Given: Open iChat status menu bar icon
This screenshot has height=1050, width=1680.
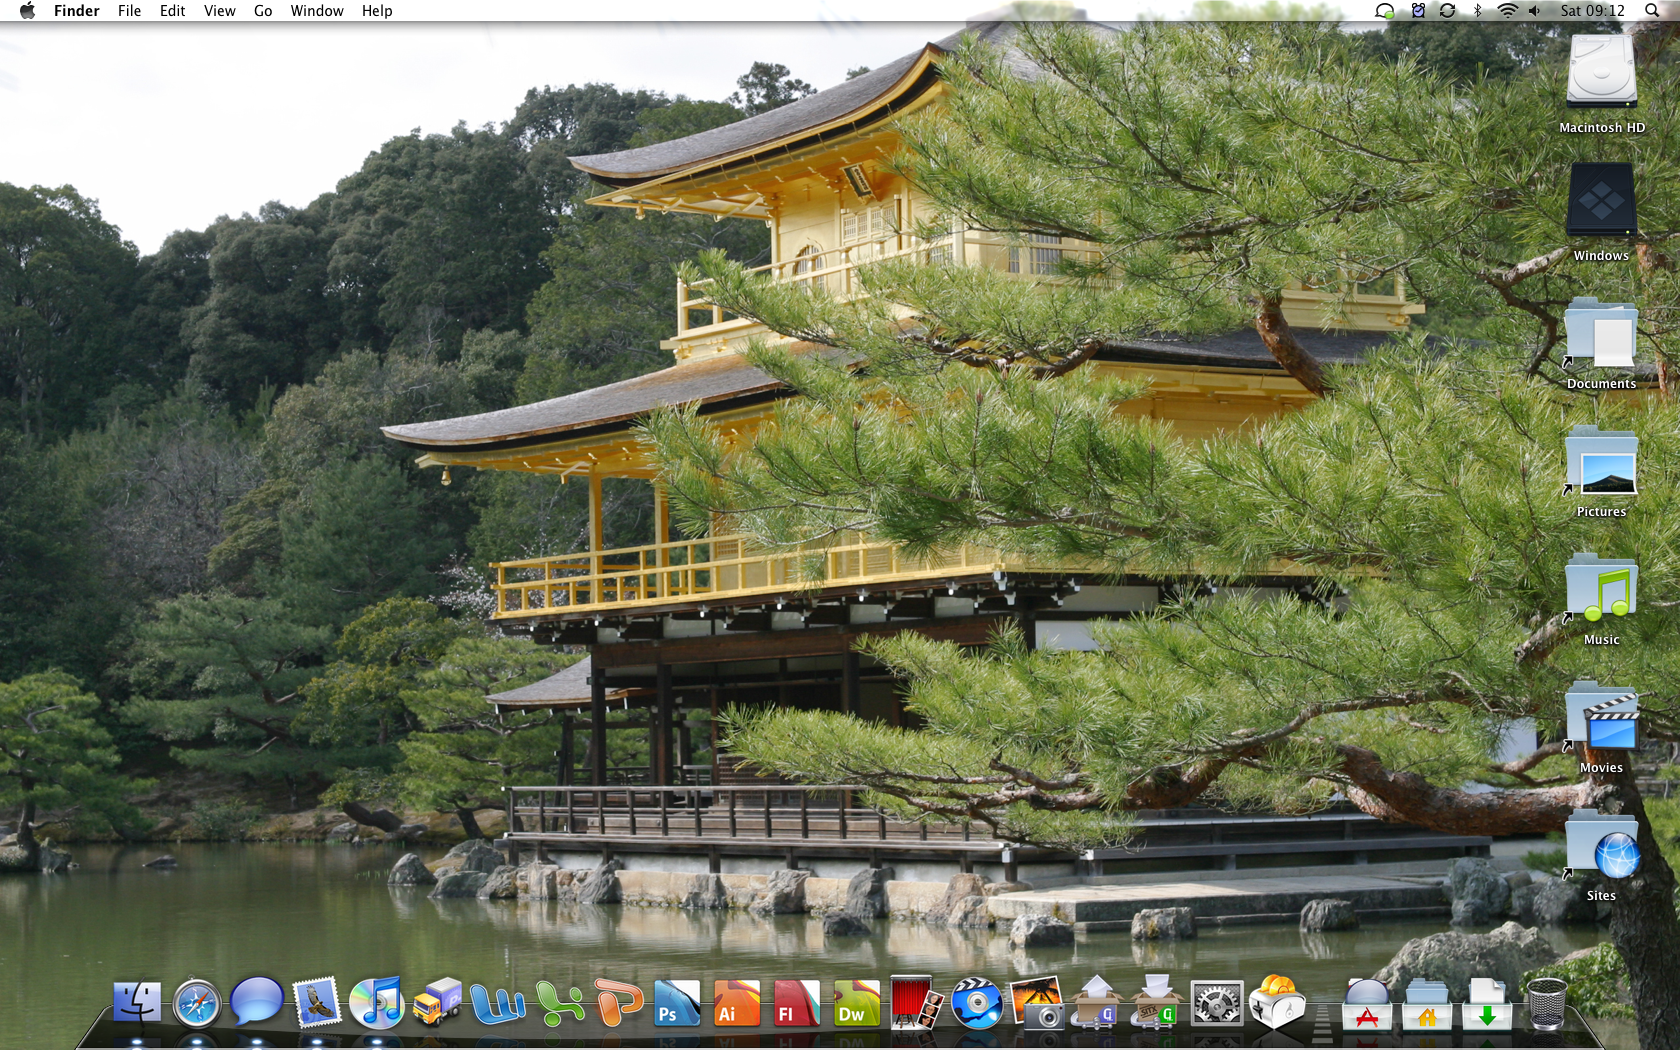Looking at the screenshot, I should 1385,11.
